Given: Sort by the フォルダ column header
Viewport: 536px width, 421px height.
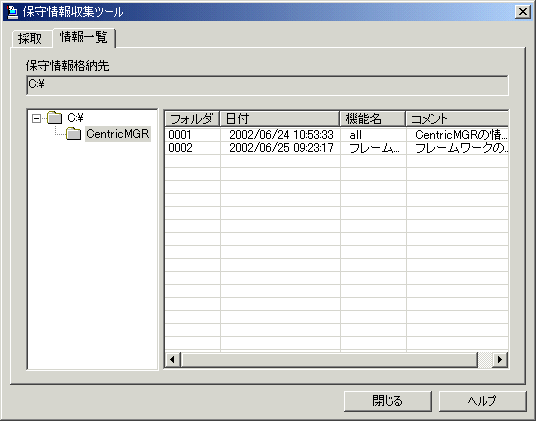Looking at the screenshot, I should pyautogui.click(x=192, y=119).
